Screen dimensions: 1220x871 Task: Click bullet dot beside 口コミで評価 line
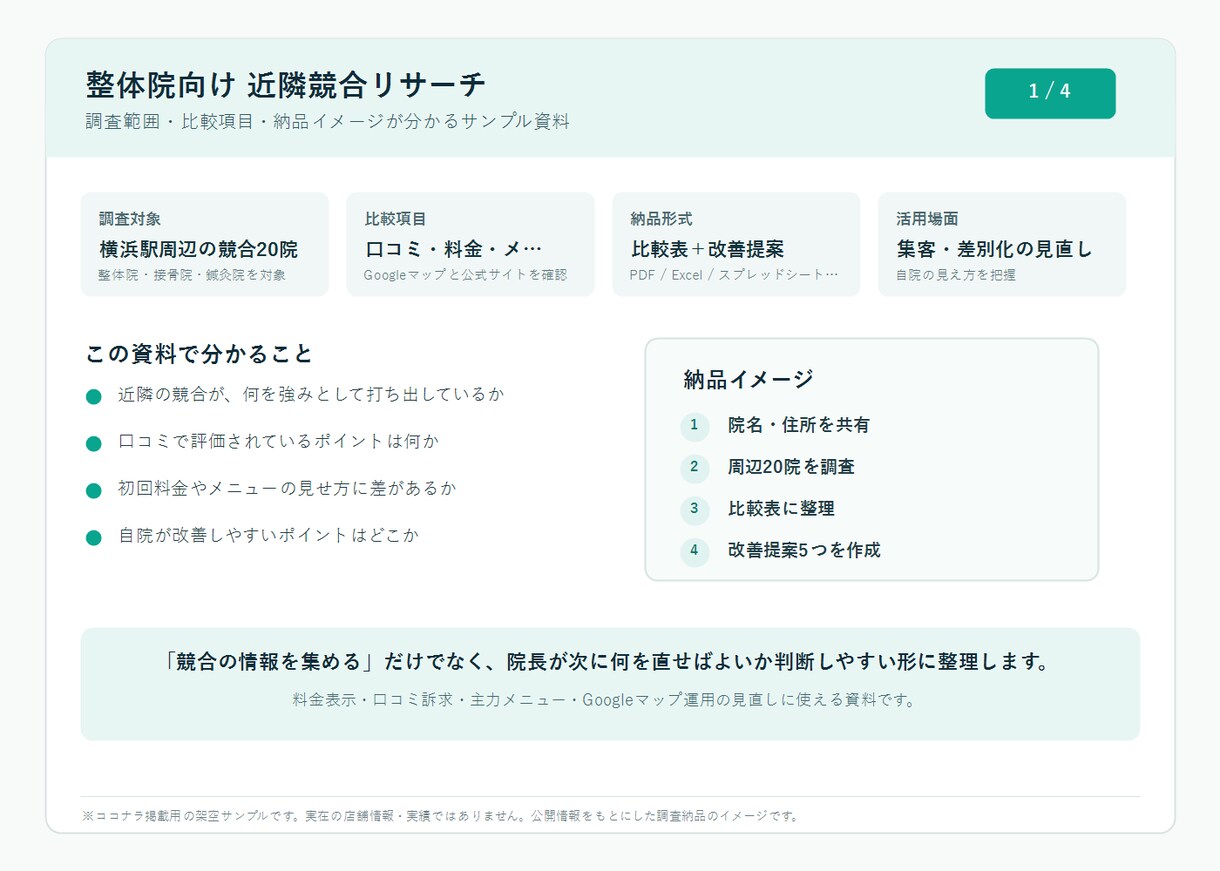94,443
